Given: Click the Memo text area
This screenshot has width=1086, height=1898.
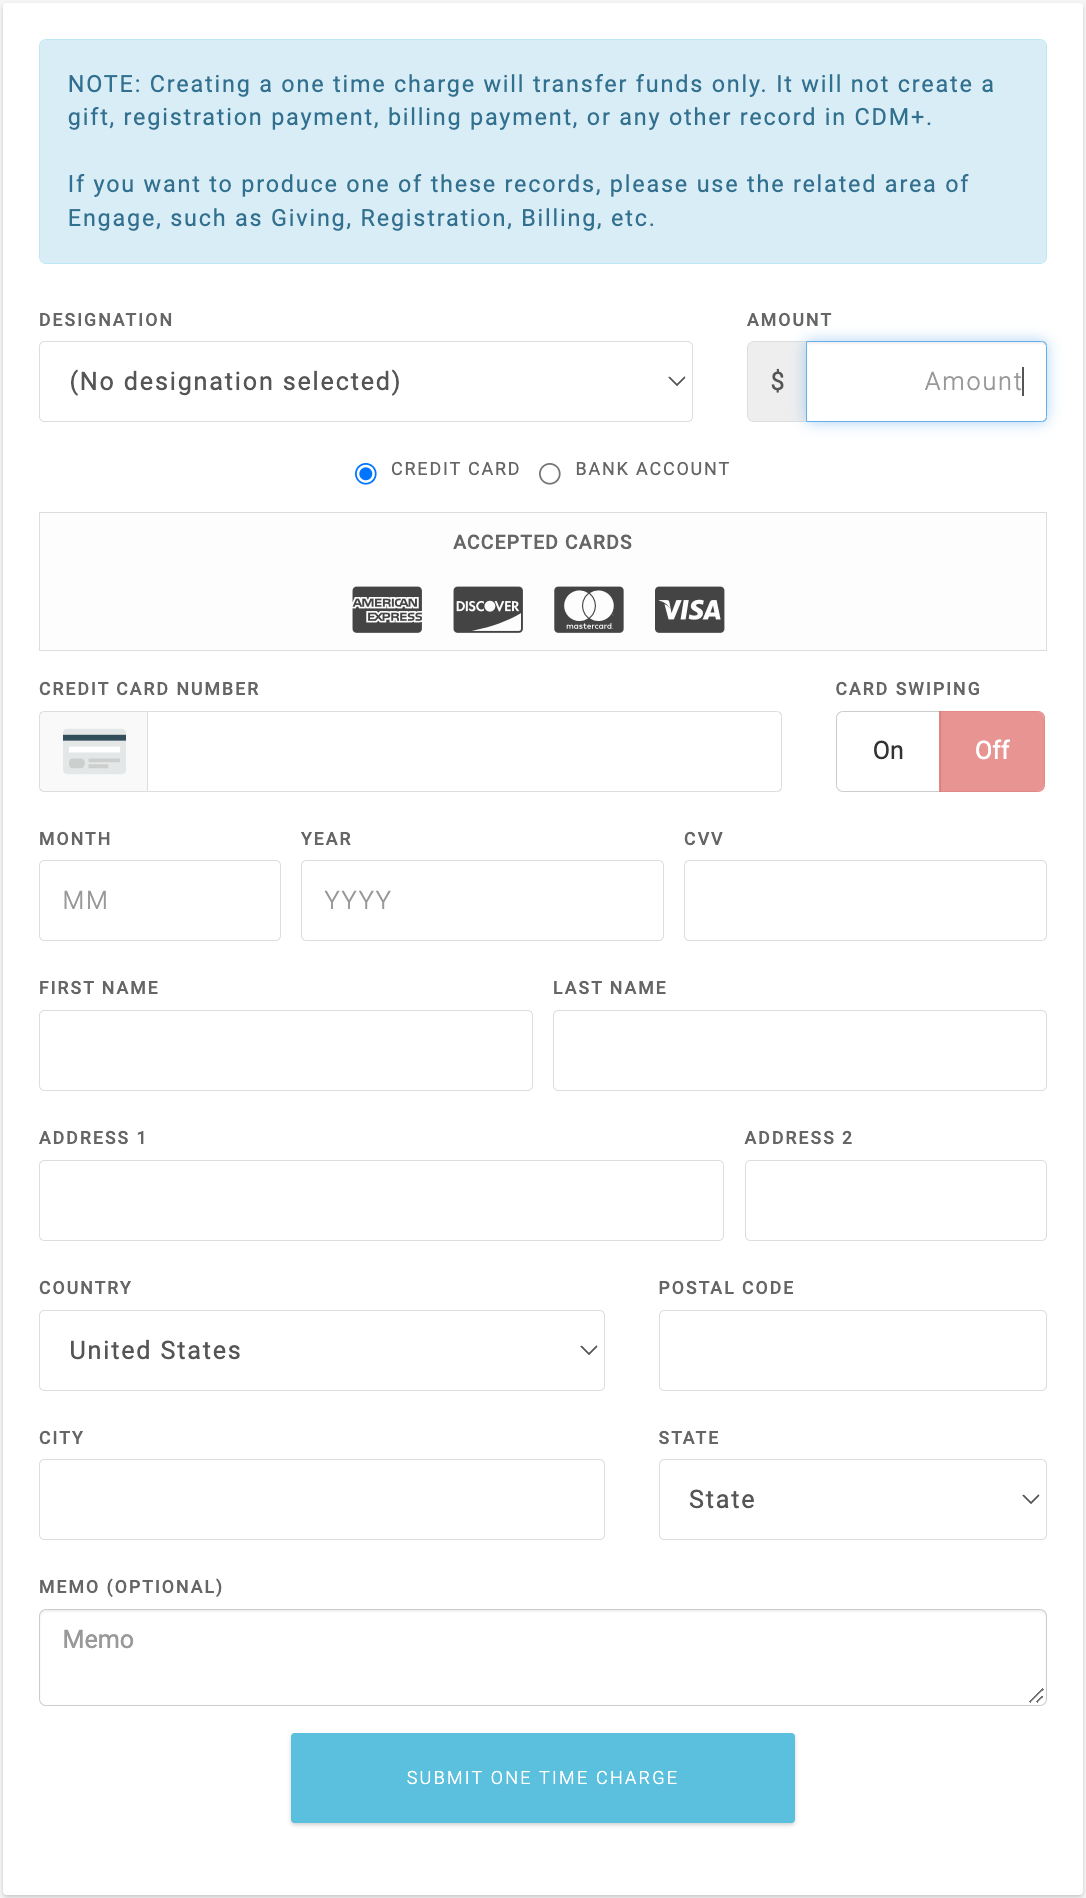Looking at the screenshot, I should [542, 1657].
